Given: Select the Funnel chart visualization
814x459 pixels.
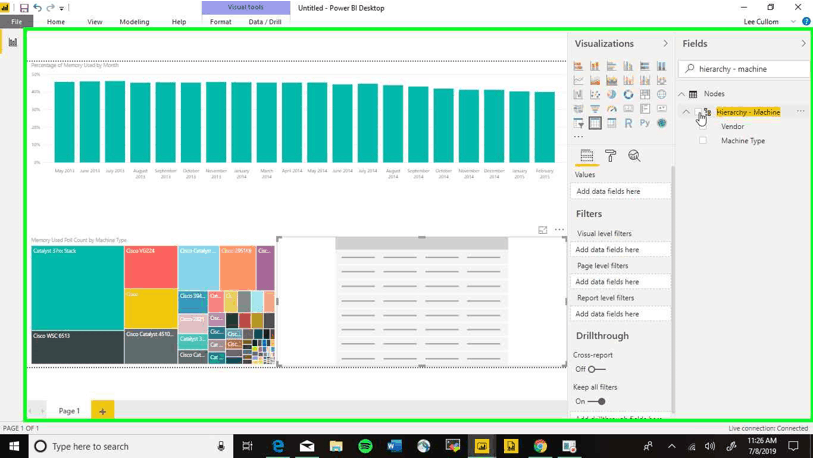Looking at the screenshot, I should pos(595,109).
